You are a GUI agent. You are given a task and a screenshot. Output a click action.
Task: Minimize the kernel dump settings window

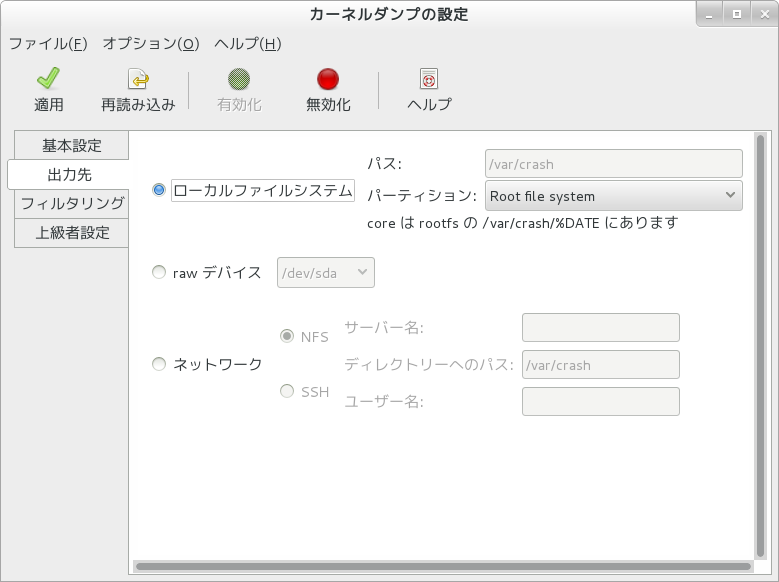(x=712, y=14)
